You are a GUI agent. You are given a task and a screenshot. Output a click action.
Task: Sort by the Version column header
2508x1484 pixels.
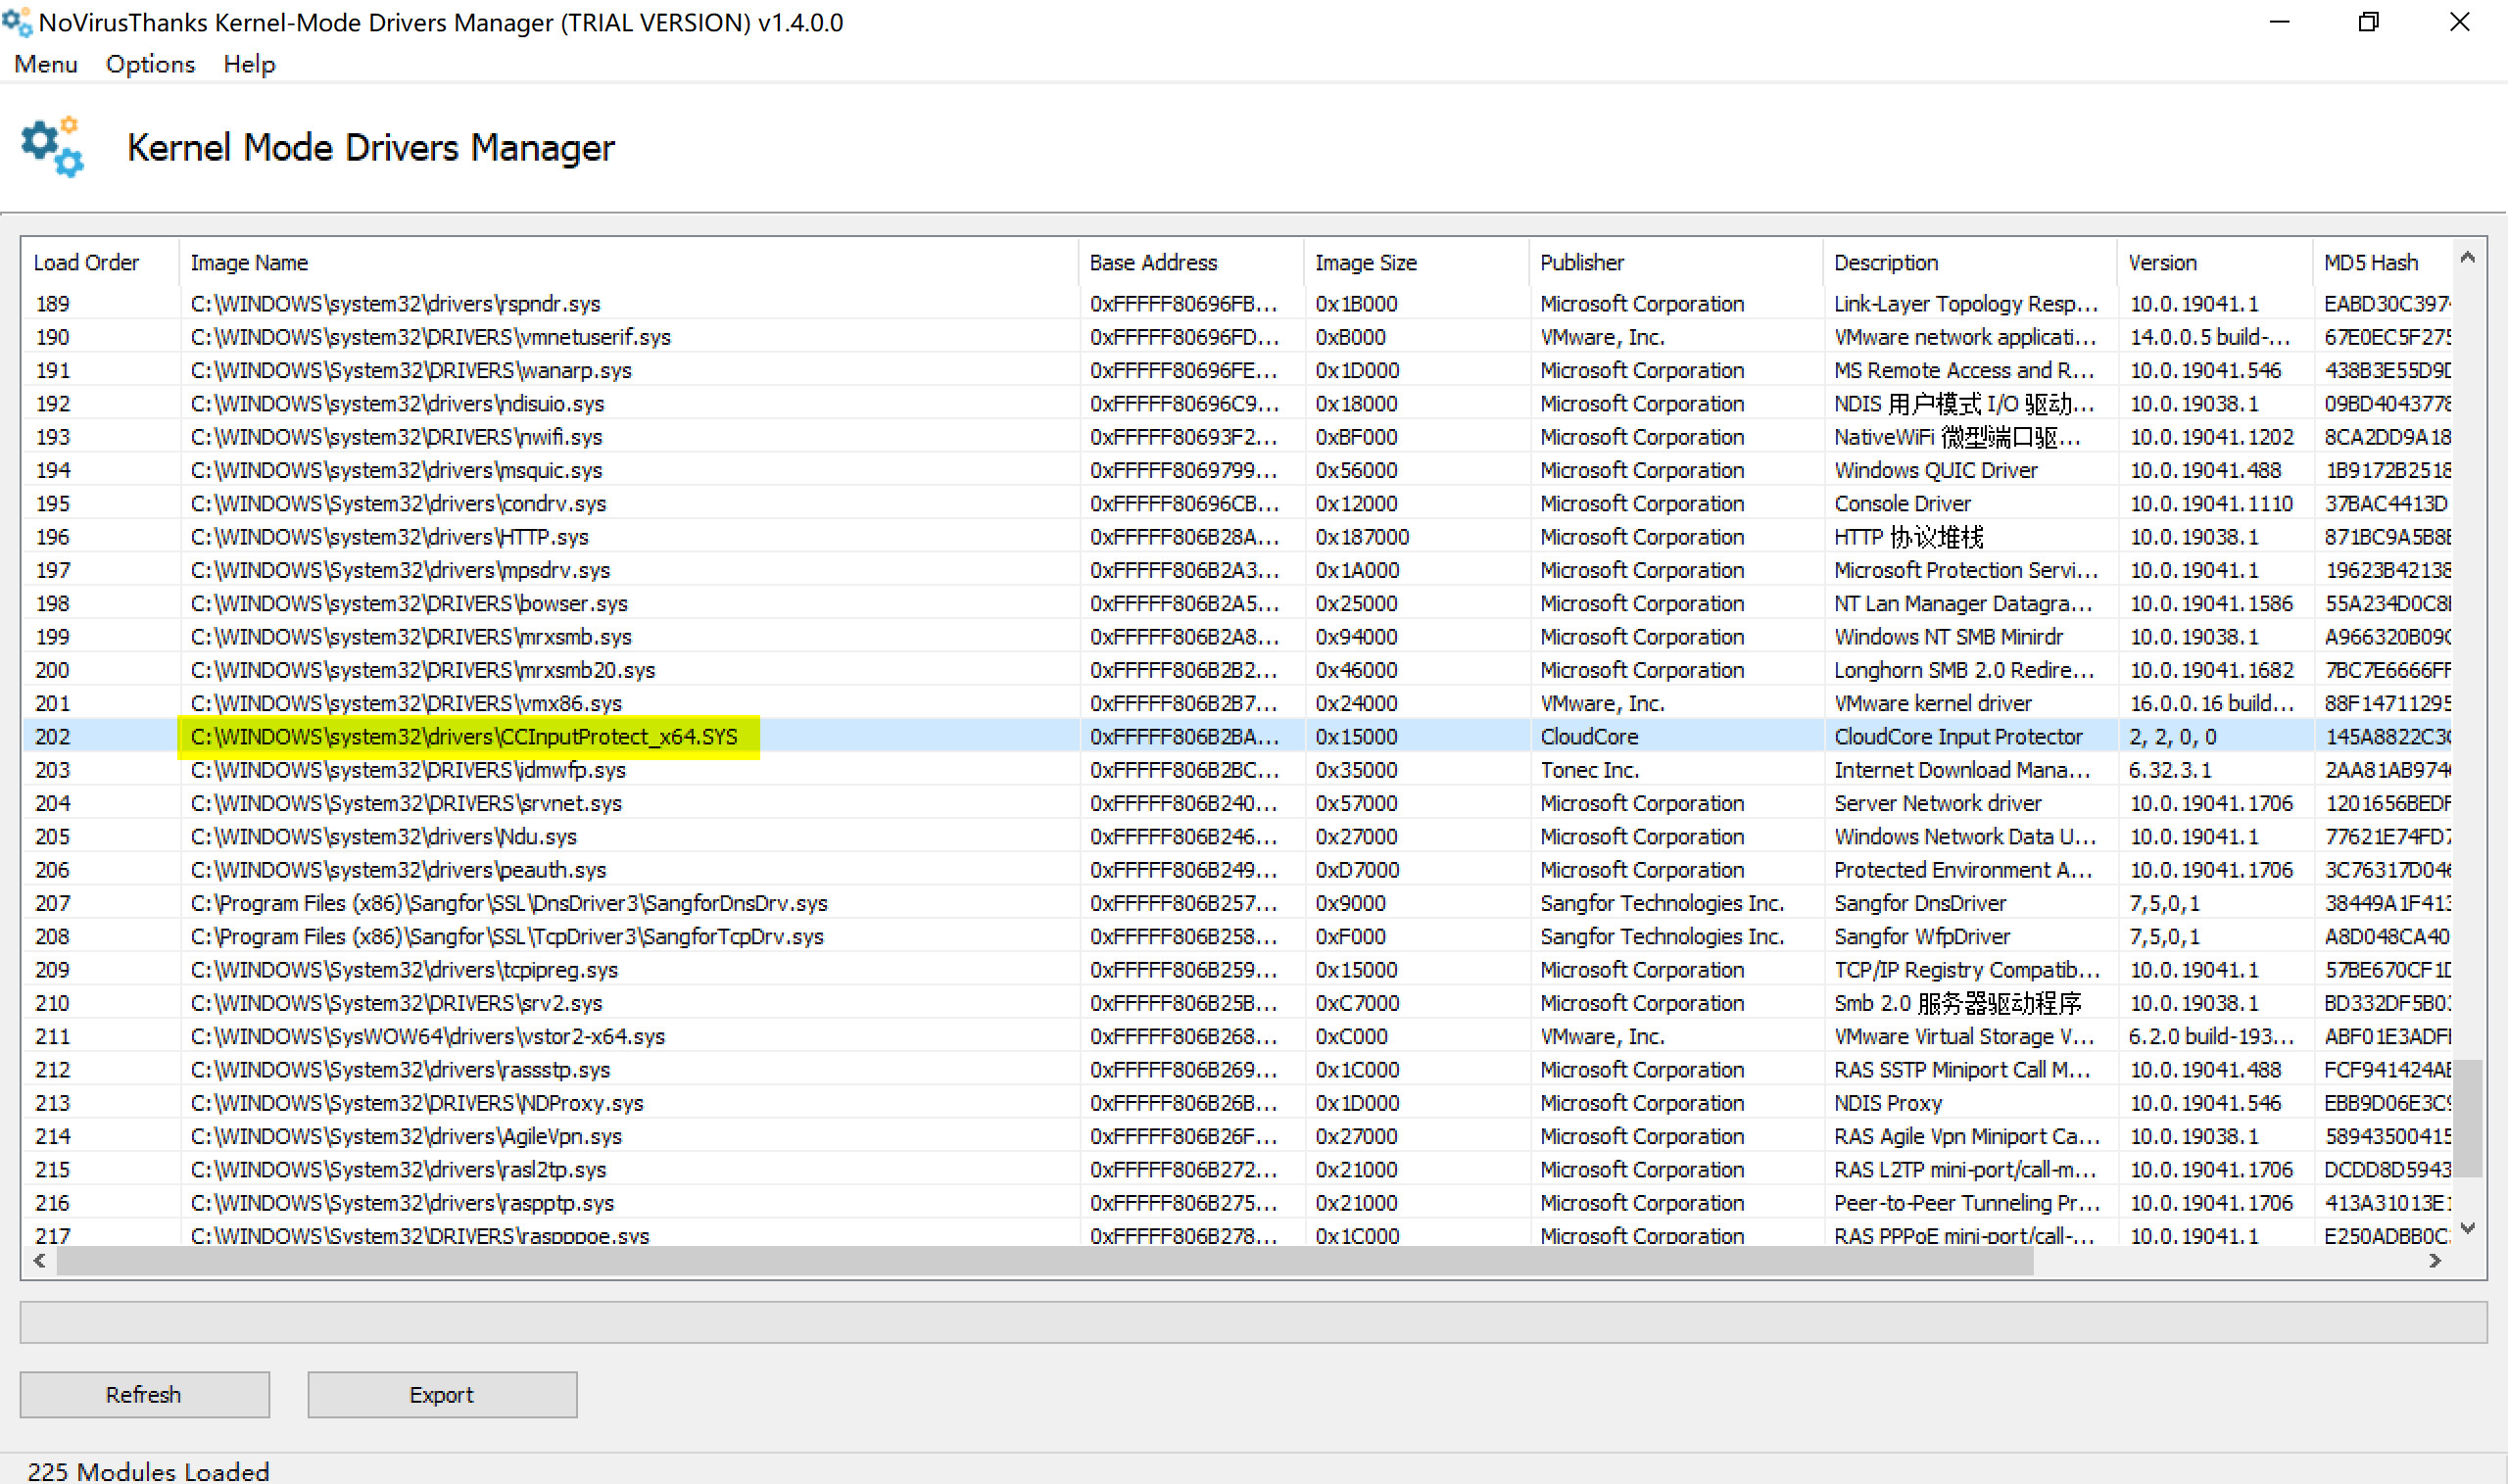click(x=2215, y=262)
